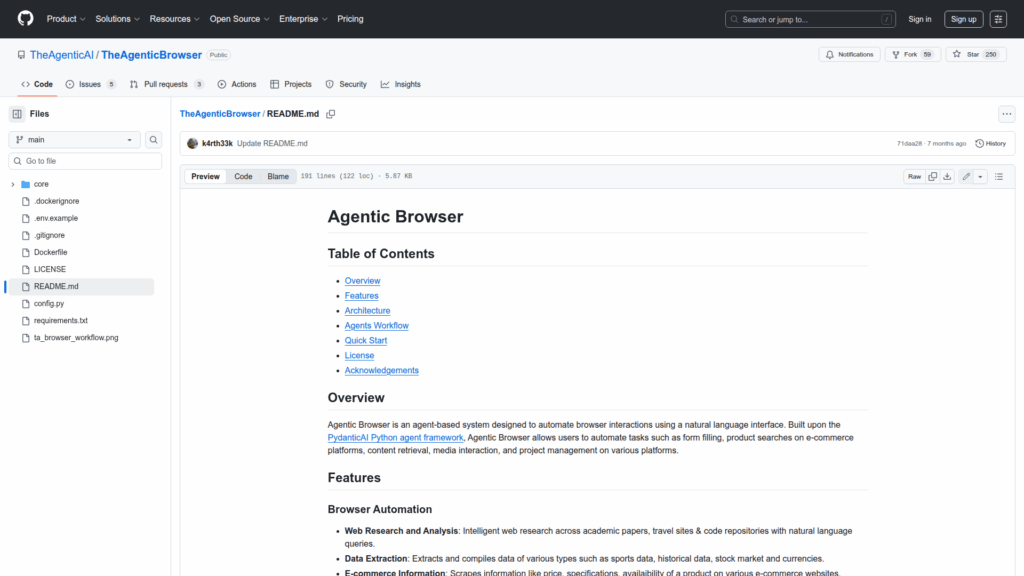Select the Code tab
1024x576 pixels.
pyautogui.click(x=37, y=84)
